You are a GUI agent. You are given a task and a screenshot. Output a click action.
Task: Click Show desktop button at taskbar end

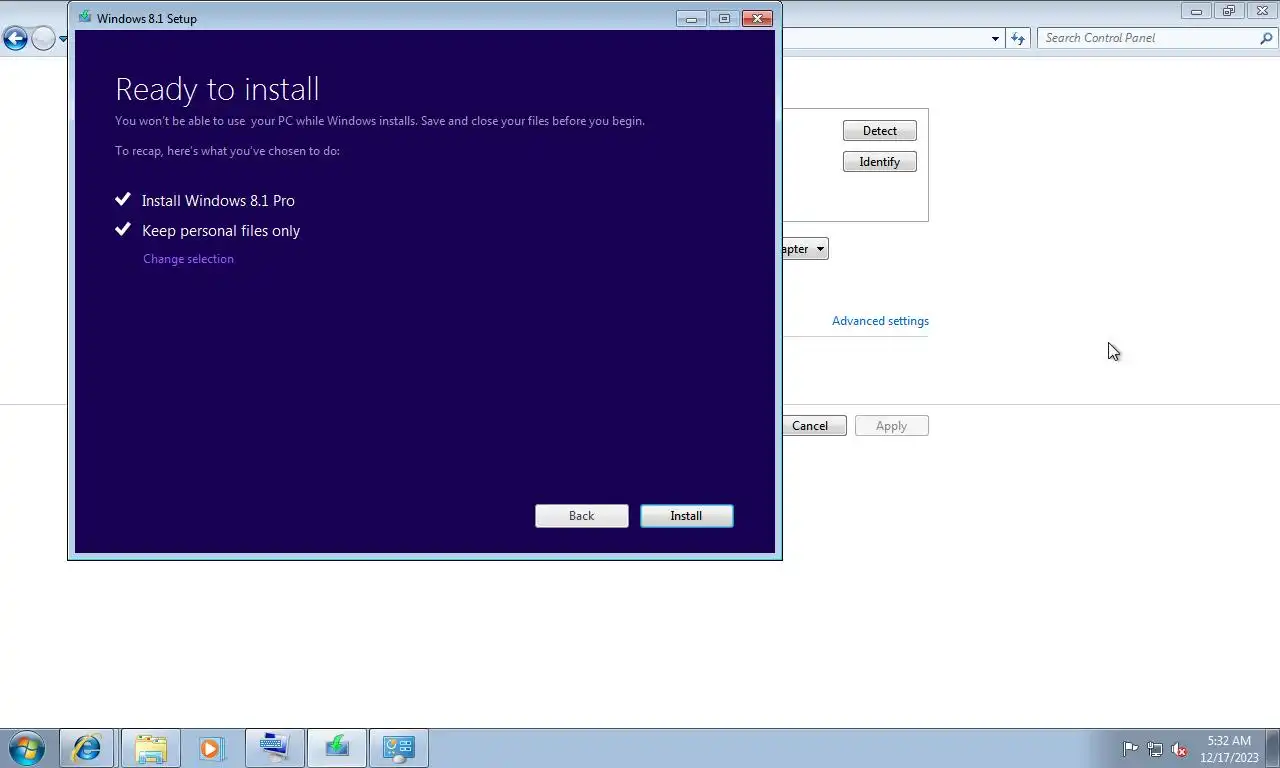[1272, 748]
